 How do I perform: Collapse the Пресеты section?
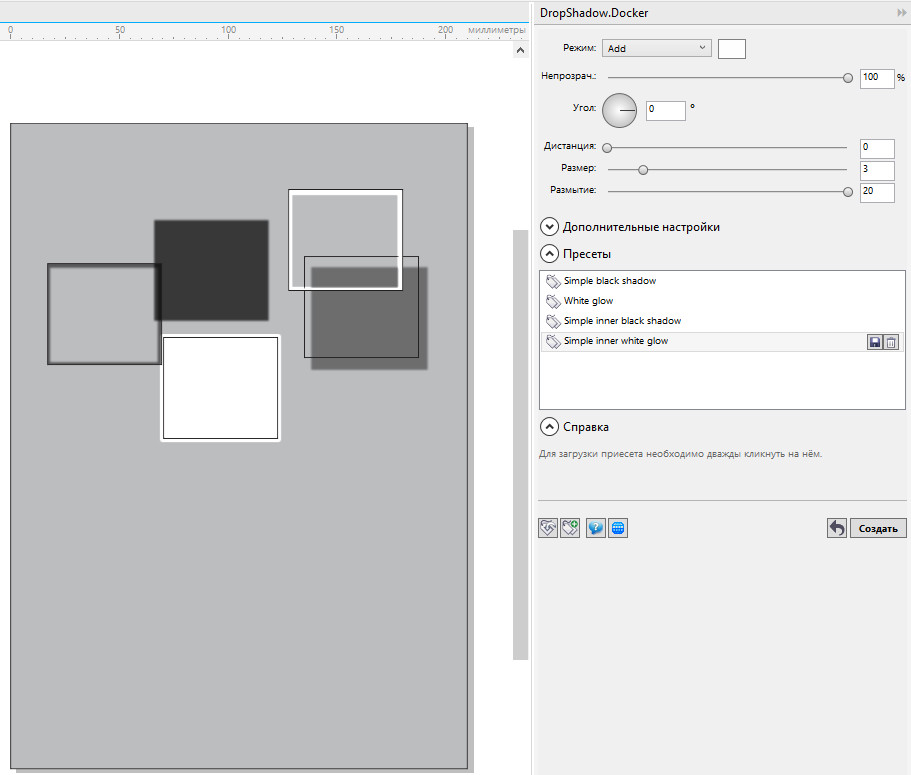coord(549,254)
